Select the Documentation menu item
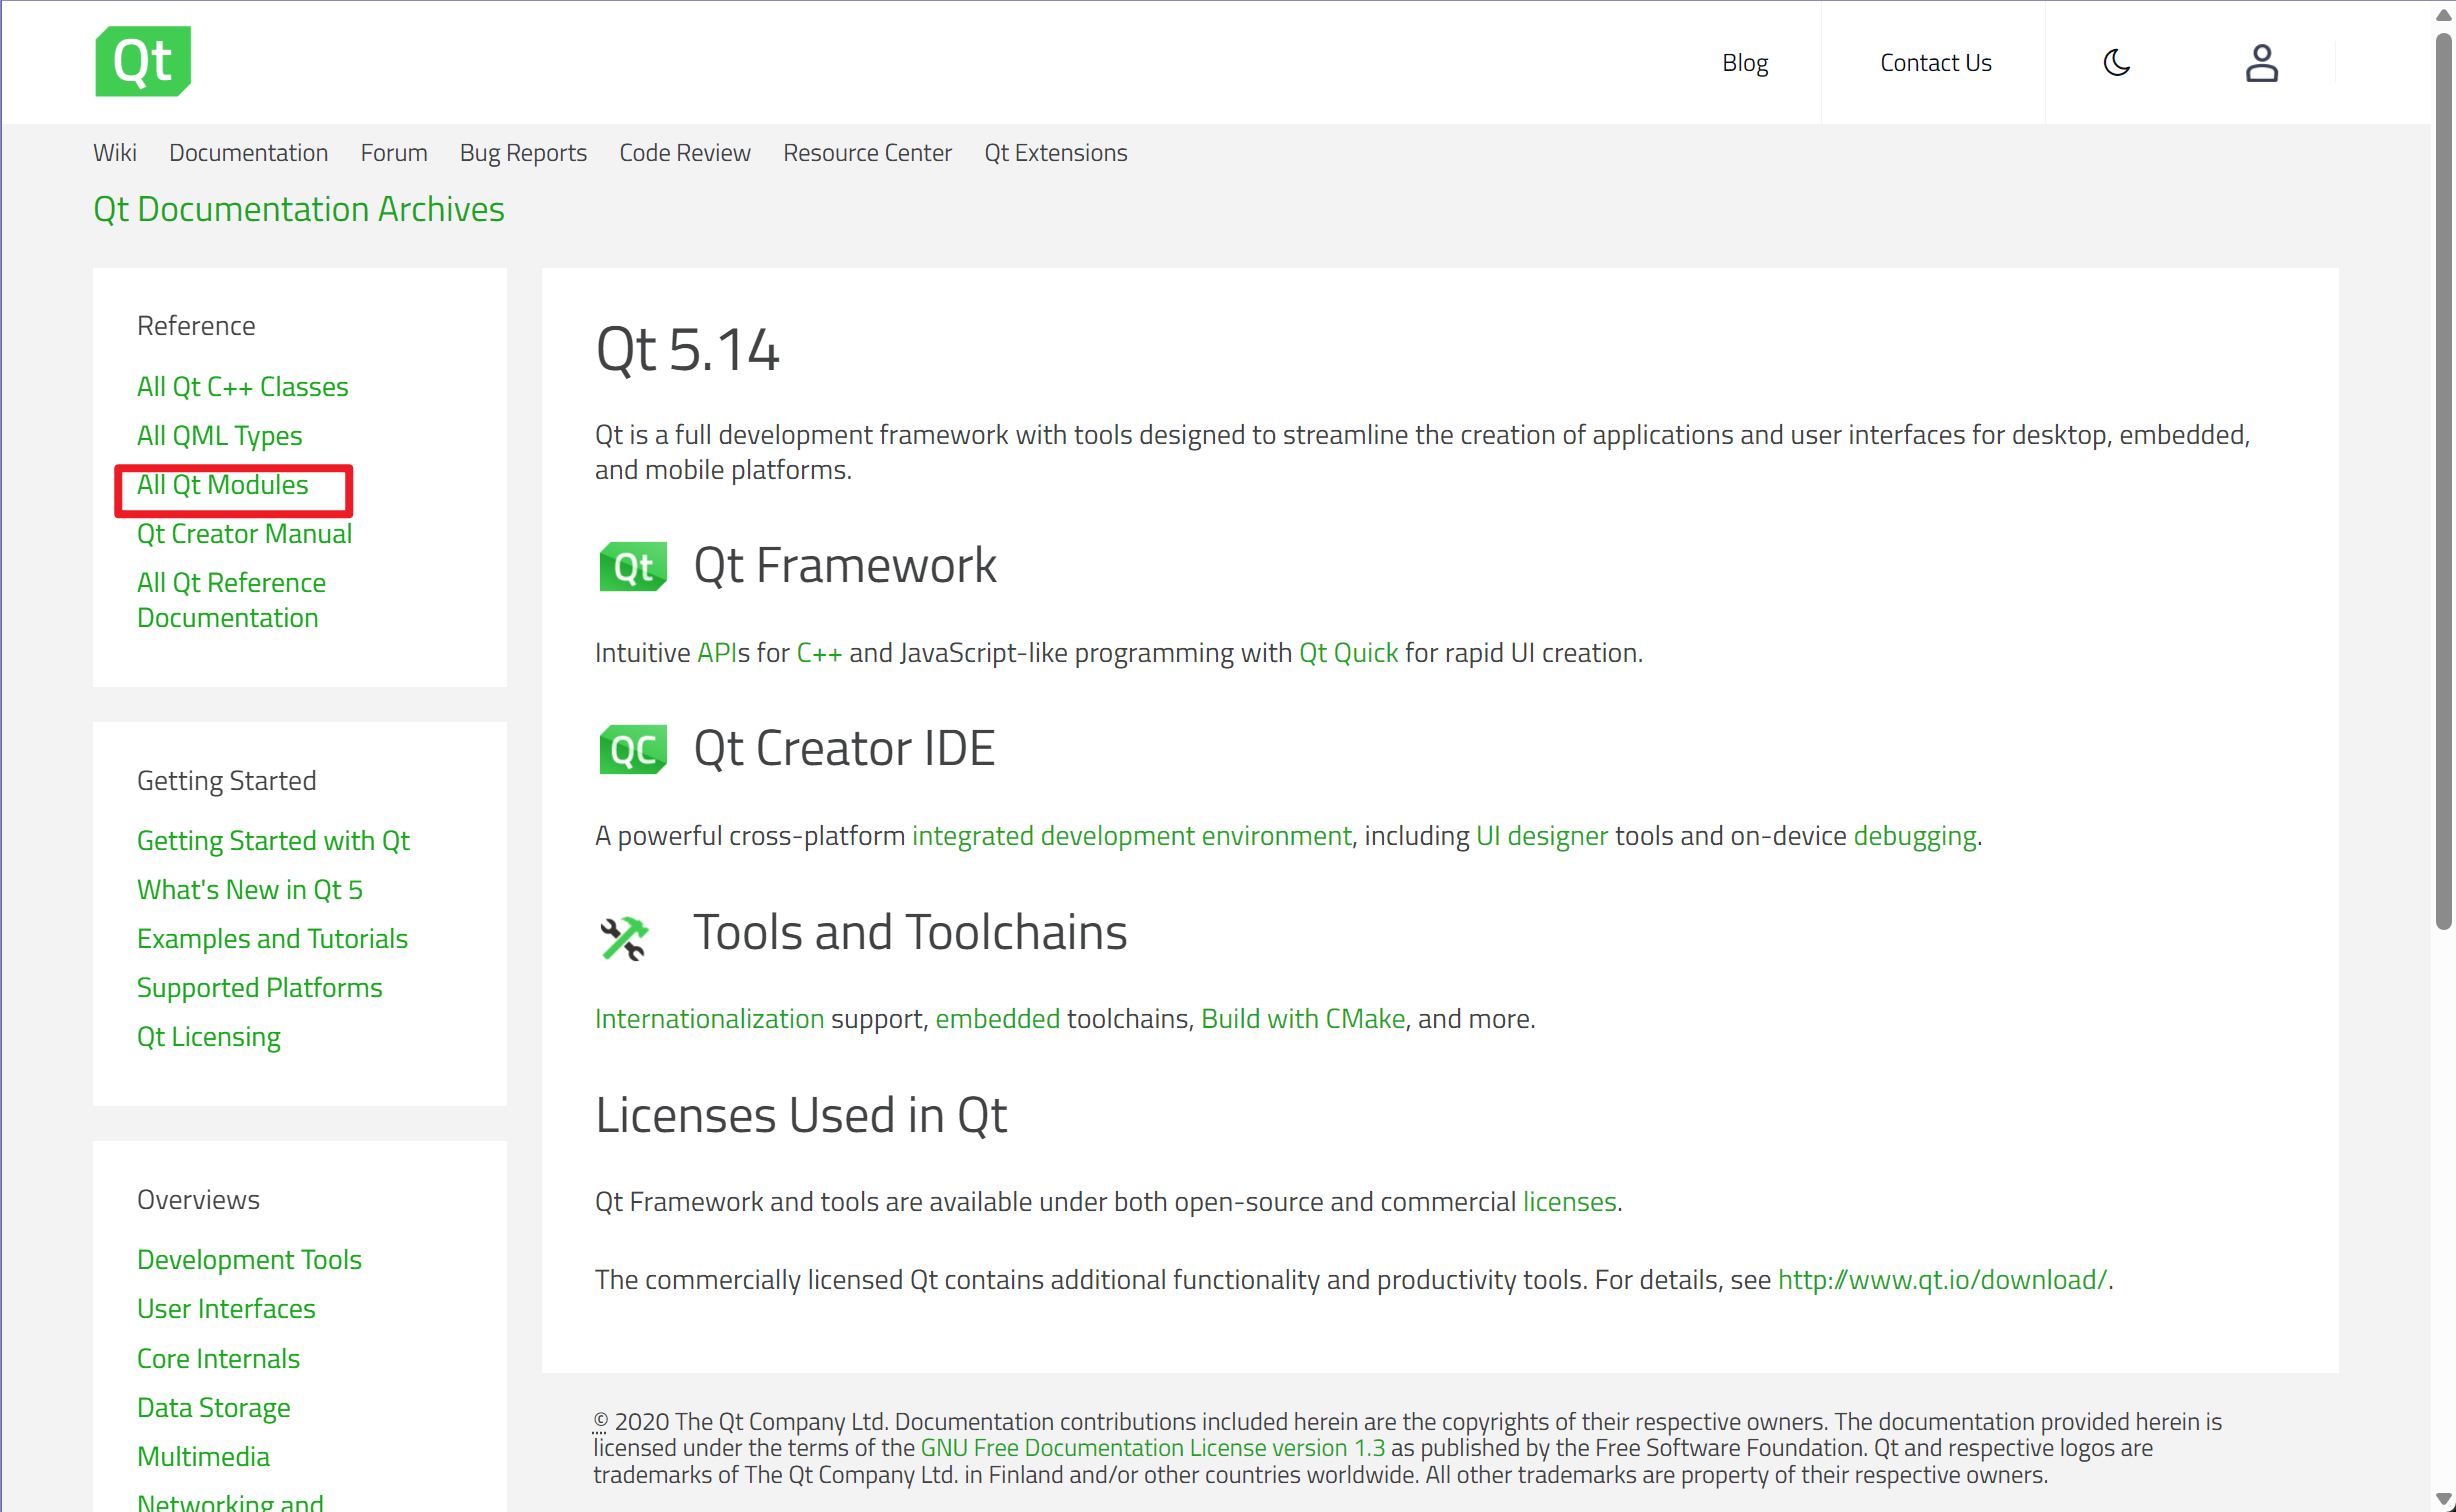 click(248, 153)
